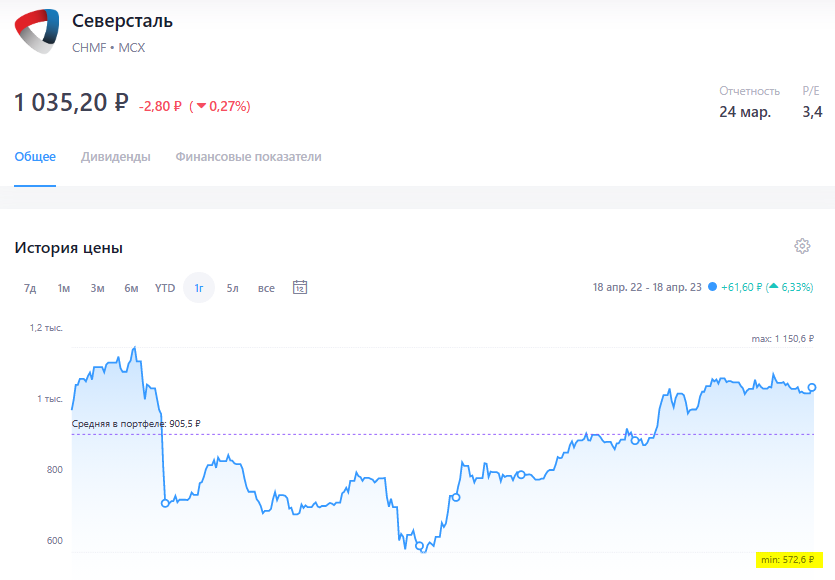Viewport: 835px width, 580px height.
Task: Open the custom date range calendar icon
Action: (300, 288)
